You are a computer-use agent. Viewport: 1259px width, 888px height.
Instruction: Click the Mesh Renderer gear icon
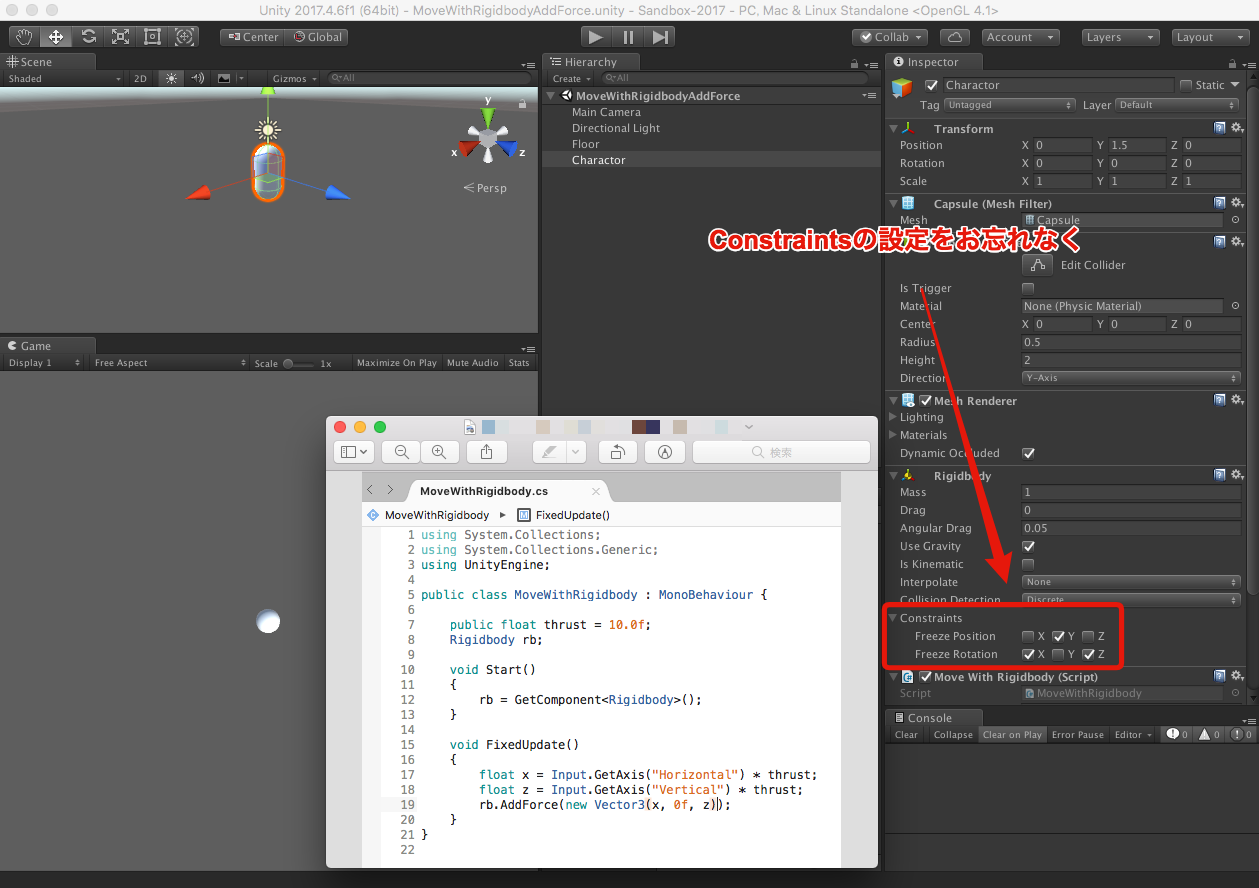point(1237,400)
